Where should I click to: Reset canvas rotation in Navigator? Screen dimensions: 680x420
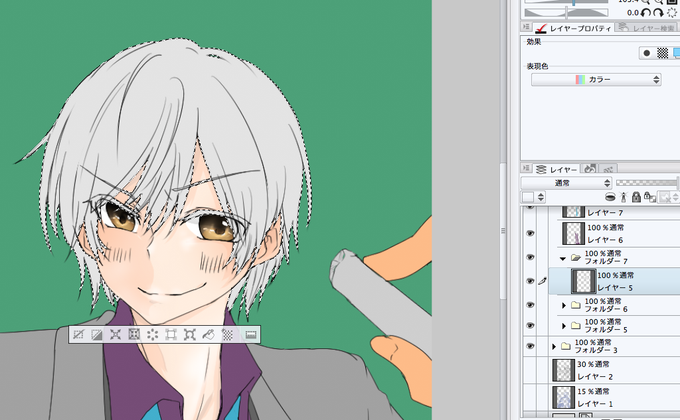pos(672,13)
